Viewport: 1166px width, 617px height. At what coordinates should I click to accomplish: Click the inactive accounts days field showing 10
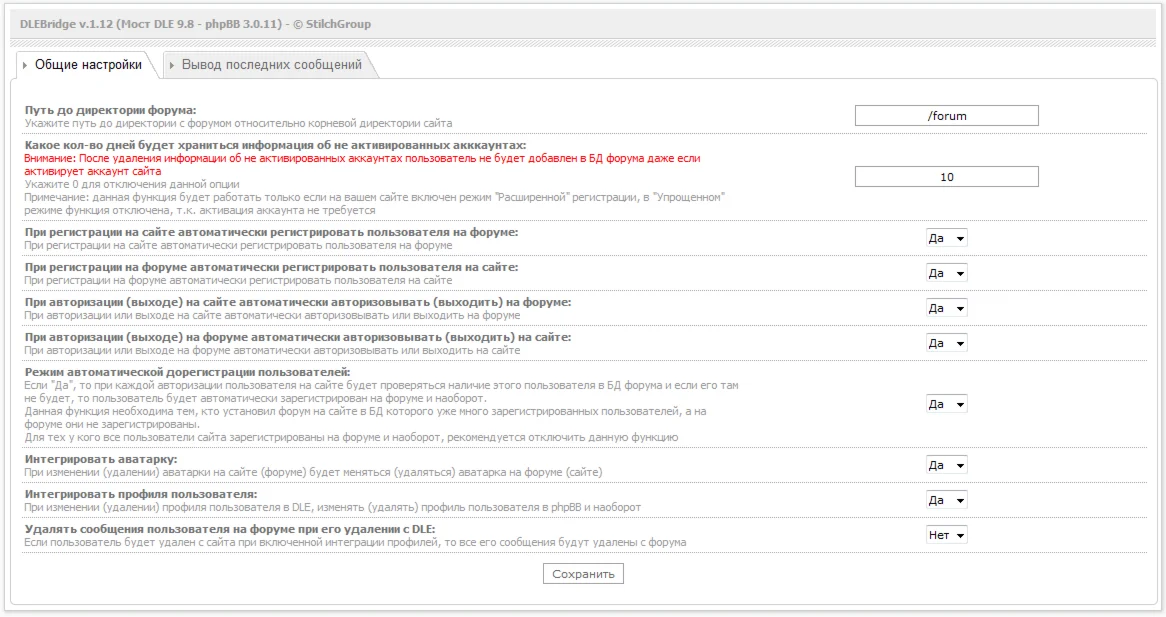coord(945,176)
